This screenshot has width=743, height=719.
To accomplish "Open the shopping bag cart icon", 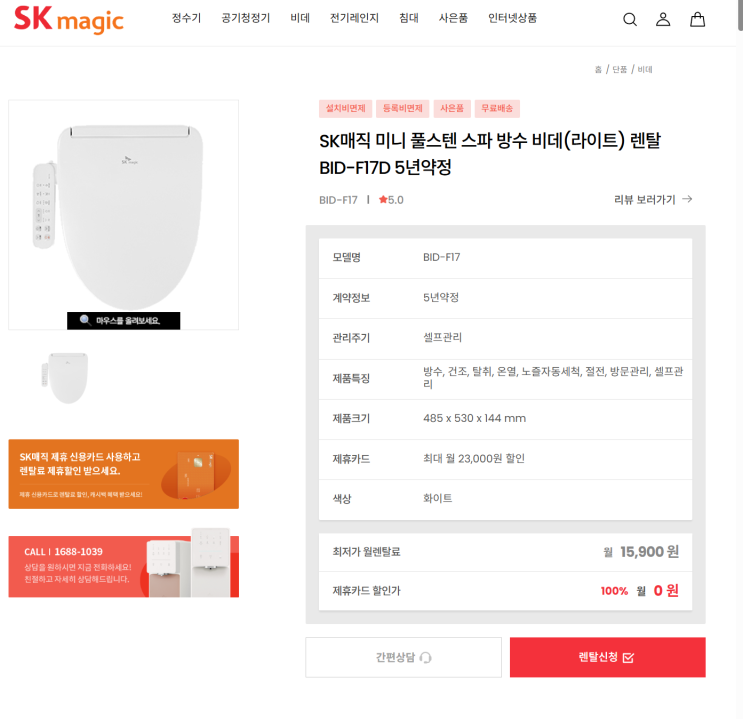I will point(697,19).
